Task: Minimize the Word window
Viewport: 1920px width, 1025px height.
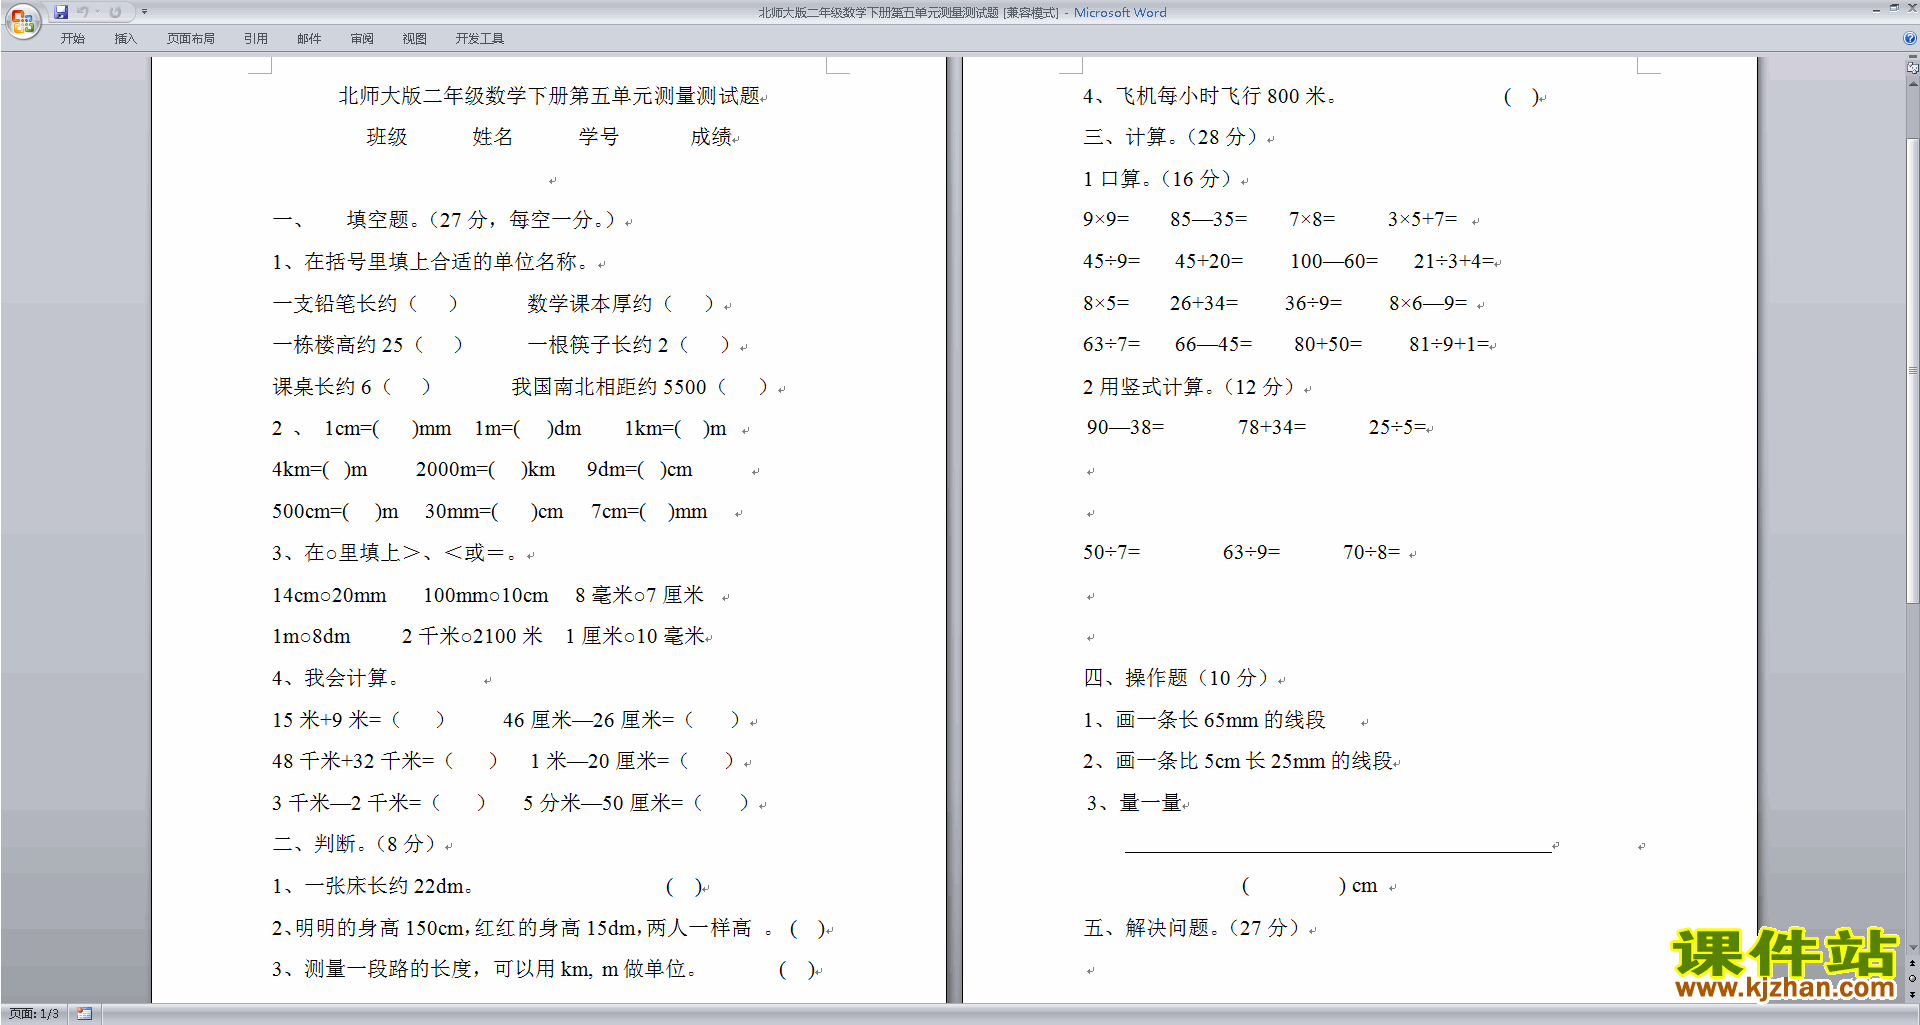Action: pos(1876,9)
